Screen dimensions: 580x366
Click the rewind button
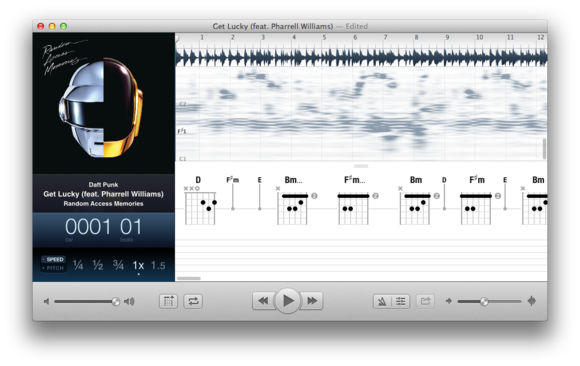coord(263,301)
